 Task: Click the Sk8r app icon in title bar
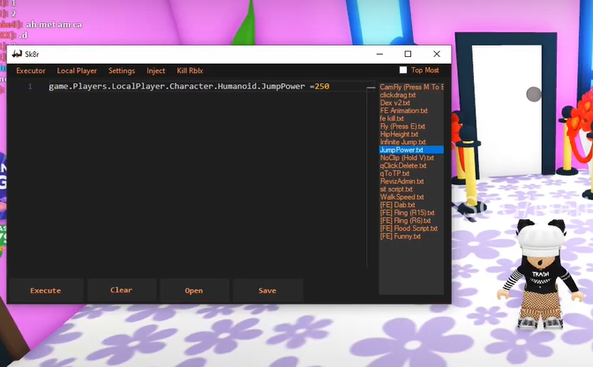coord(17,54)
